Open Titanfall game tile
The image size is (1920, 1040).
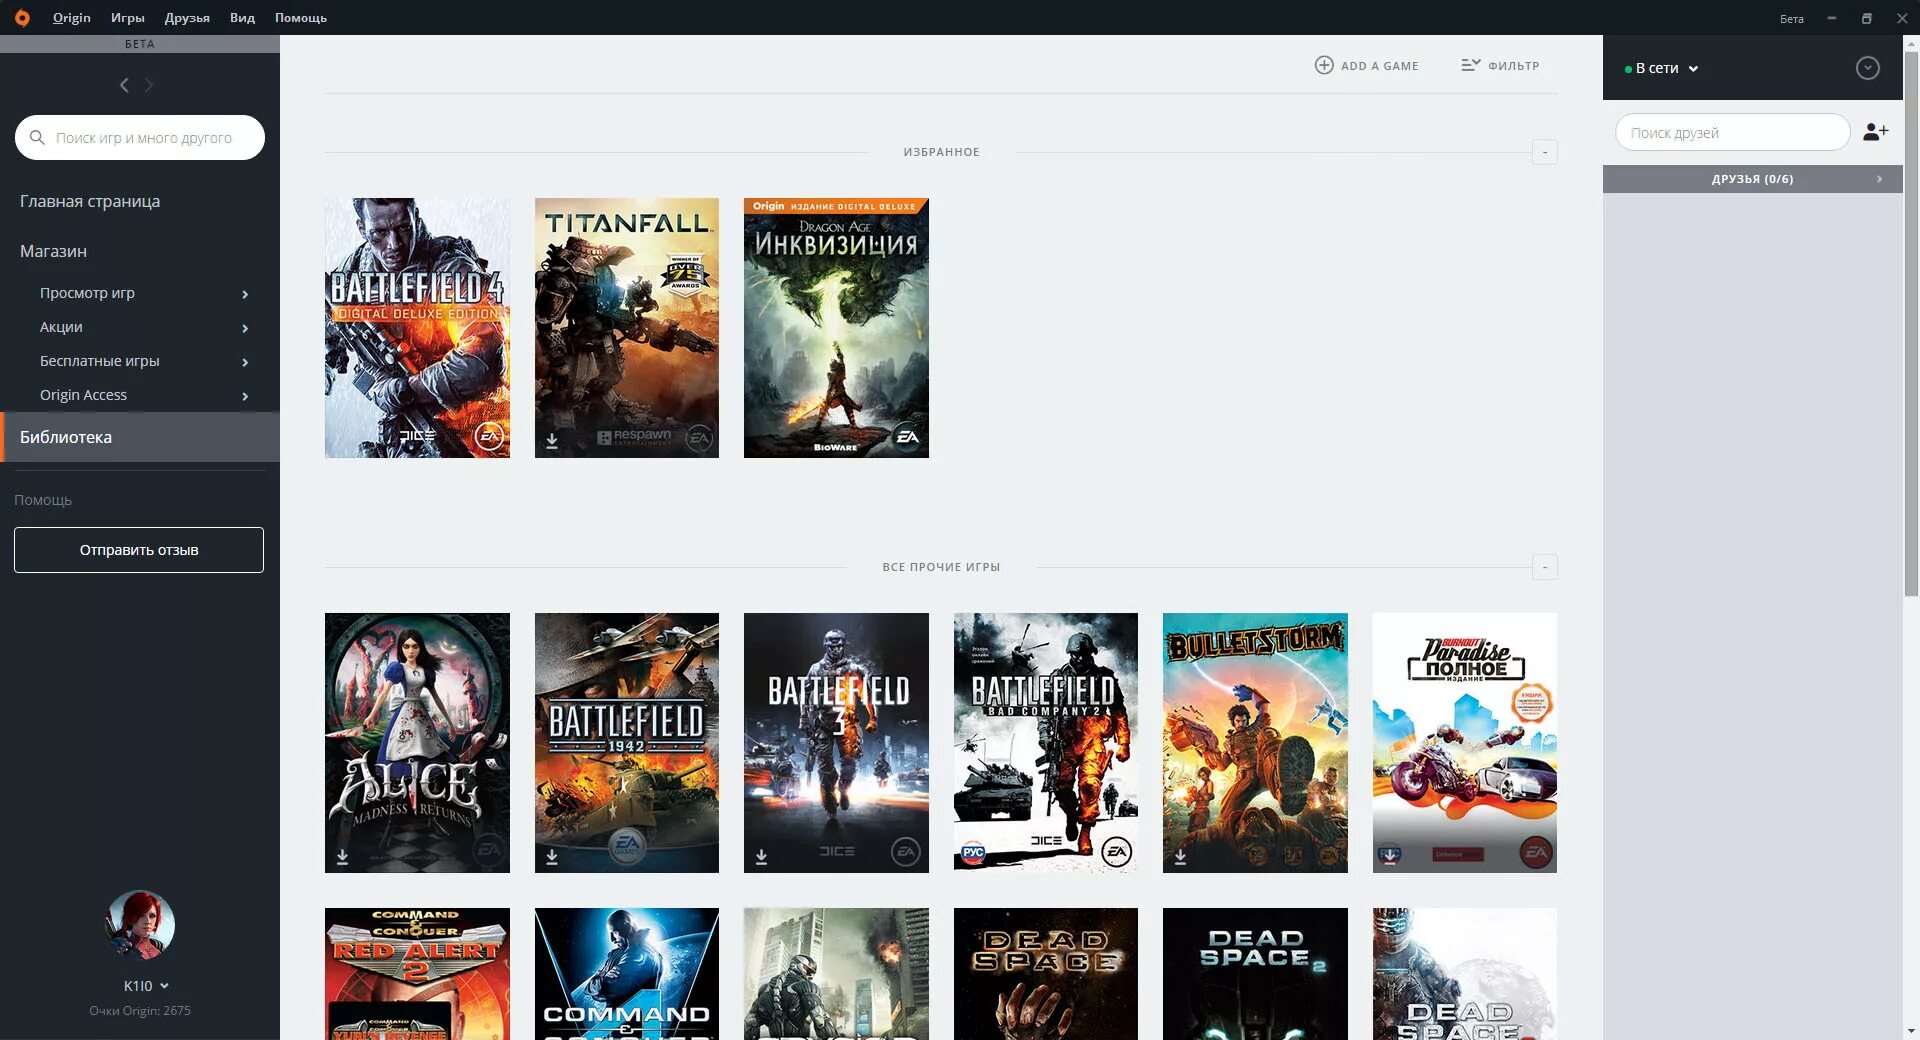[x=627, y=328]
